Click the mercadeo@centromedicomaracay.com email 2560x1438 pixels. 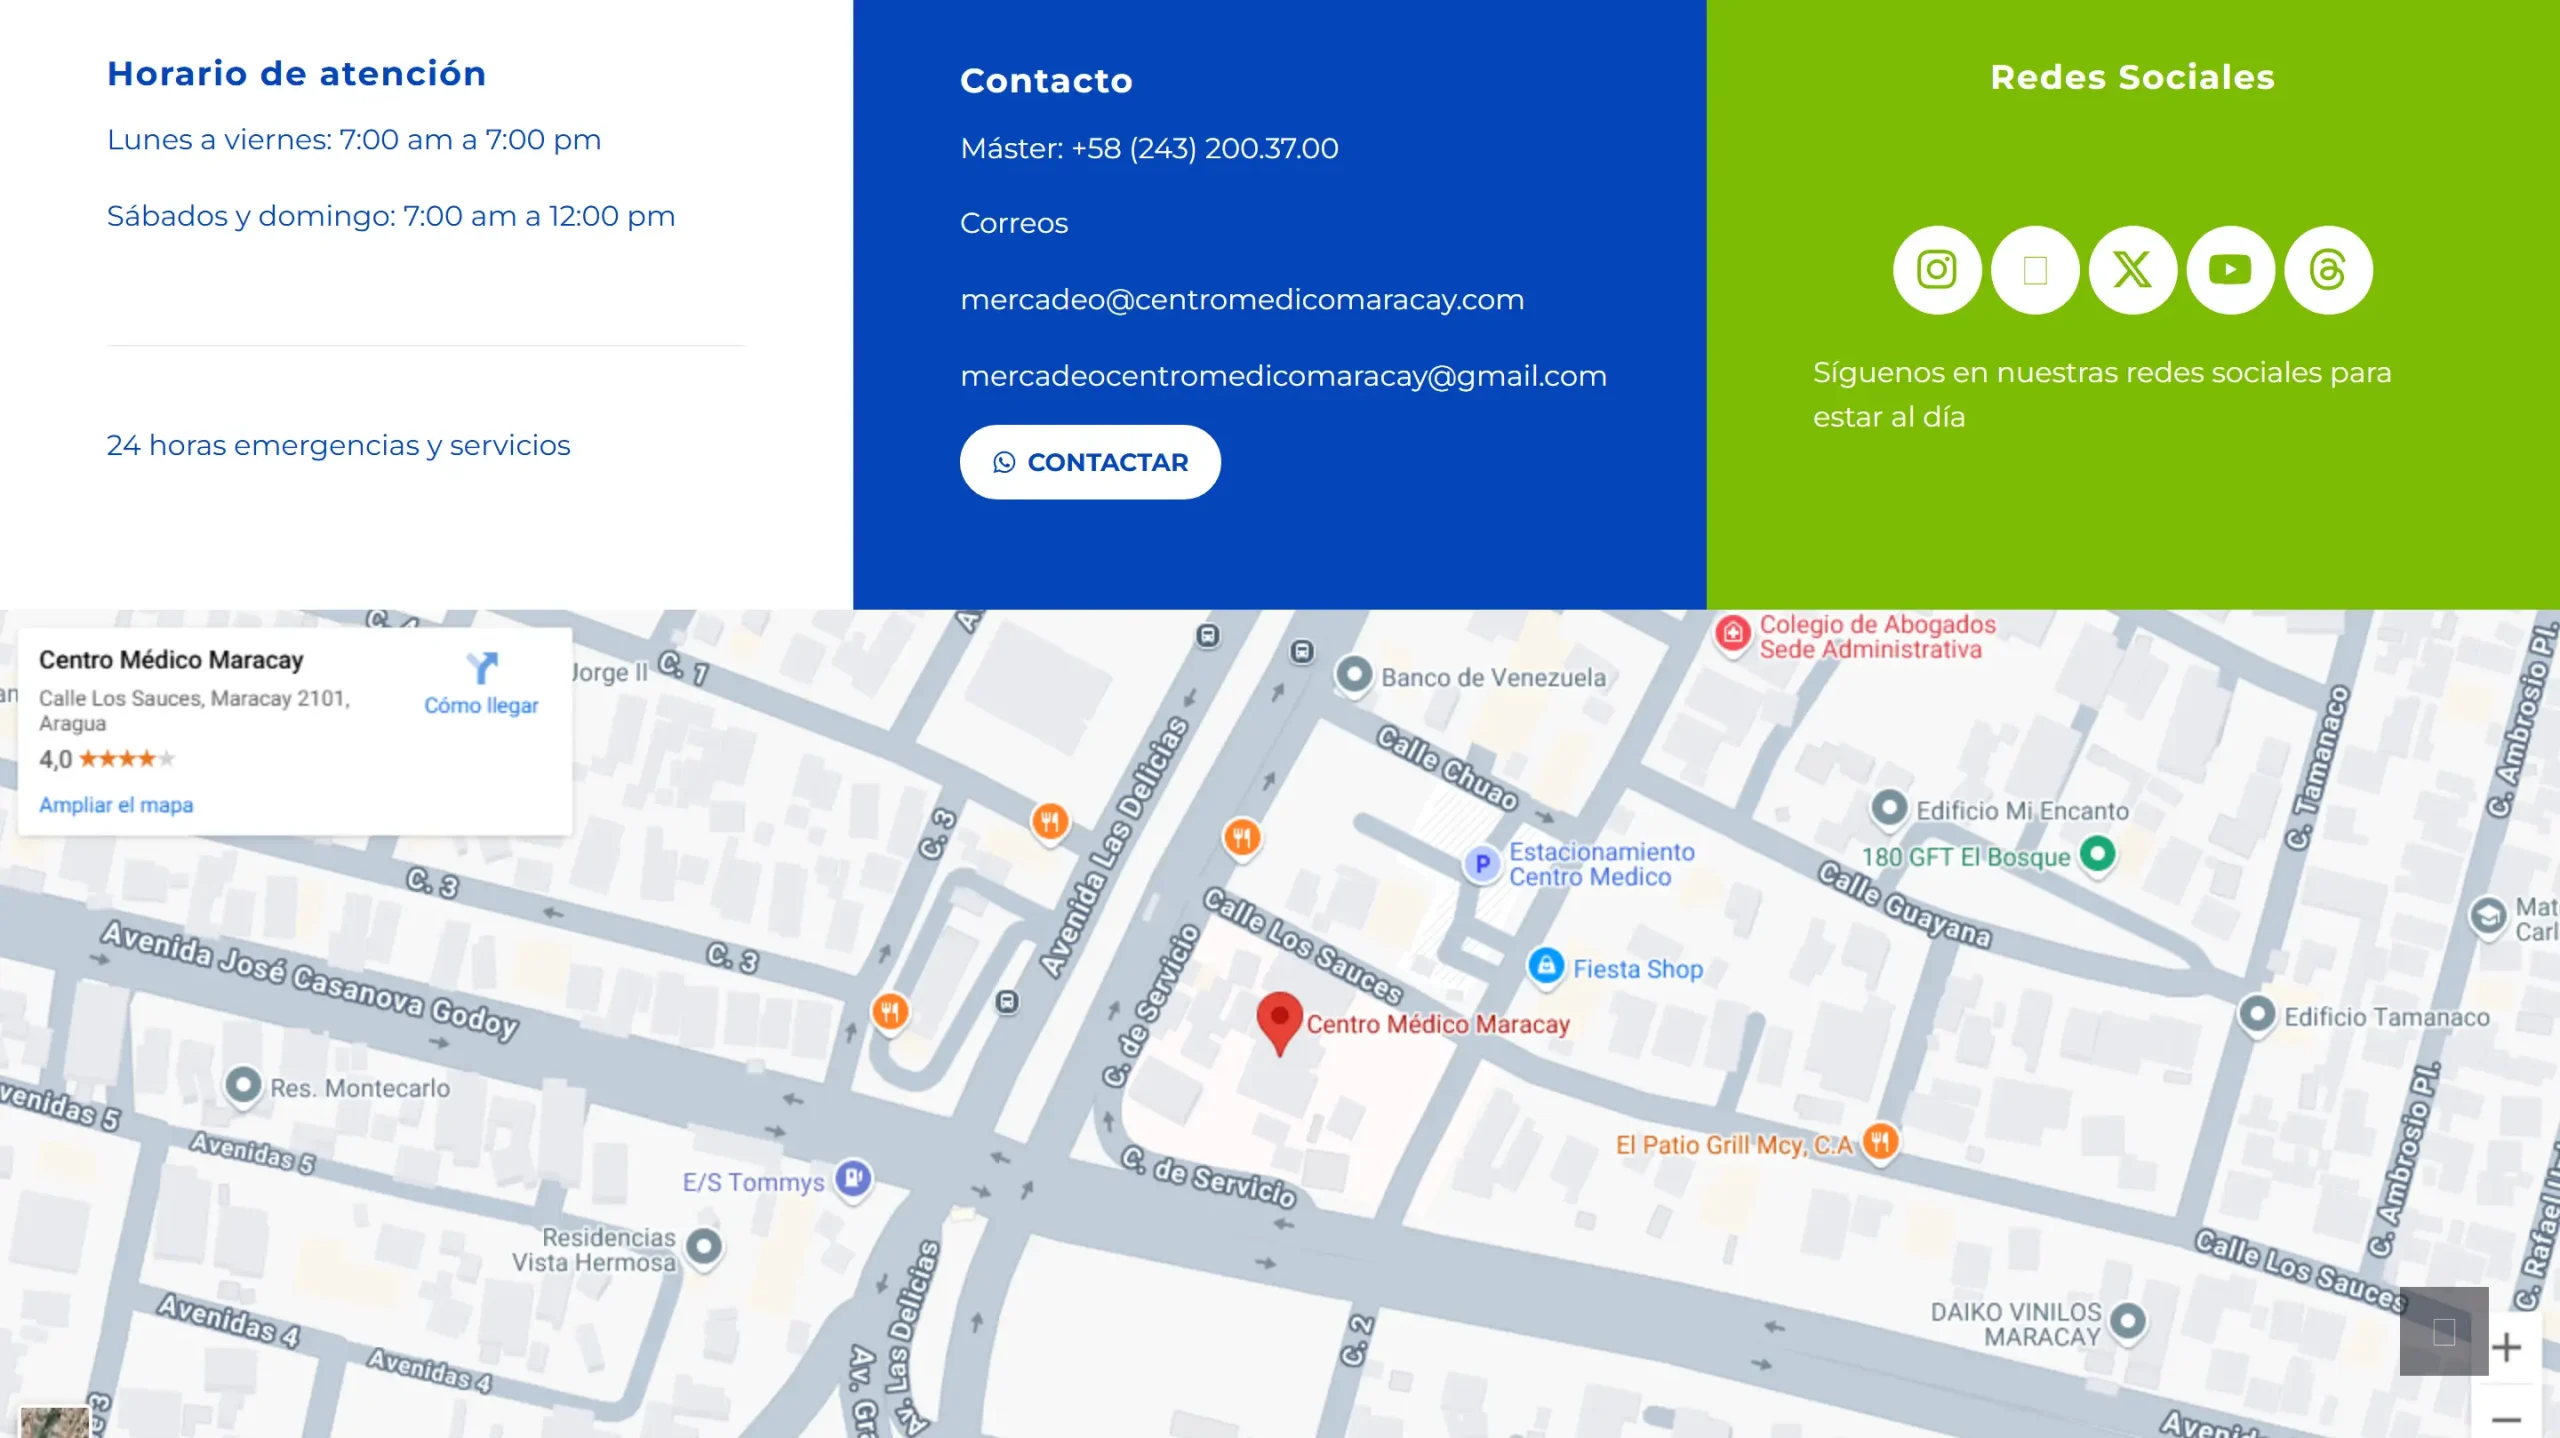(x=1242, y=300)
